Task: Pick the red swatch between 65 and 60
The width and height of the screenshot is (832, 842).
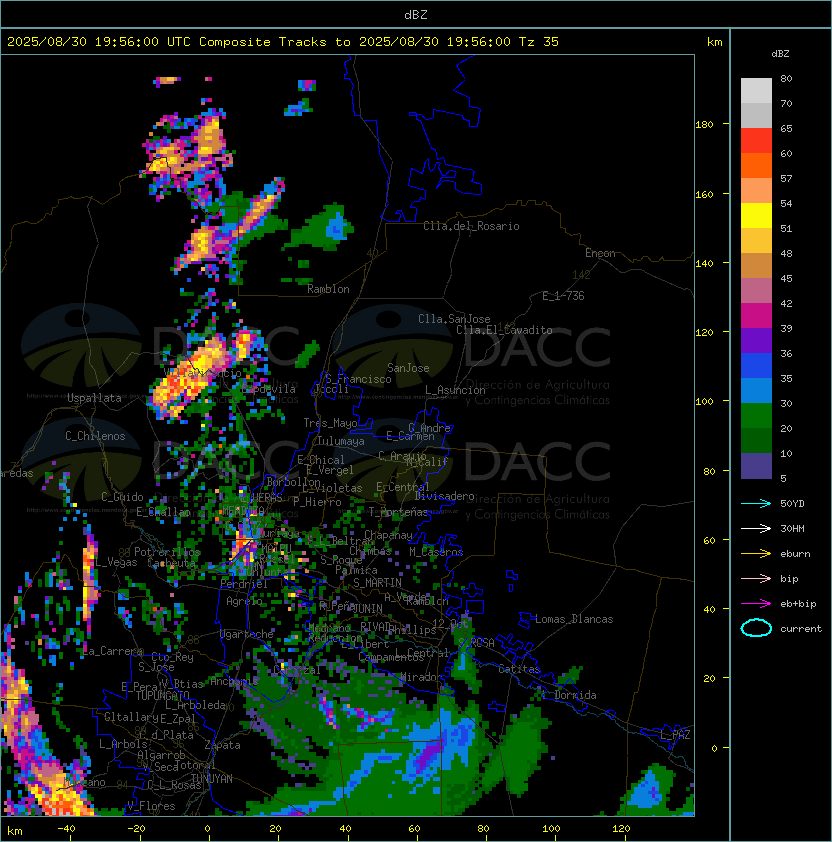Action: point(756,141)
